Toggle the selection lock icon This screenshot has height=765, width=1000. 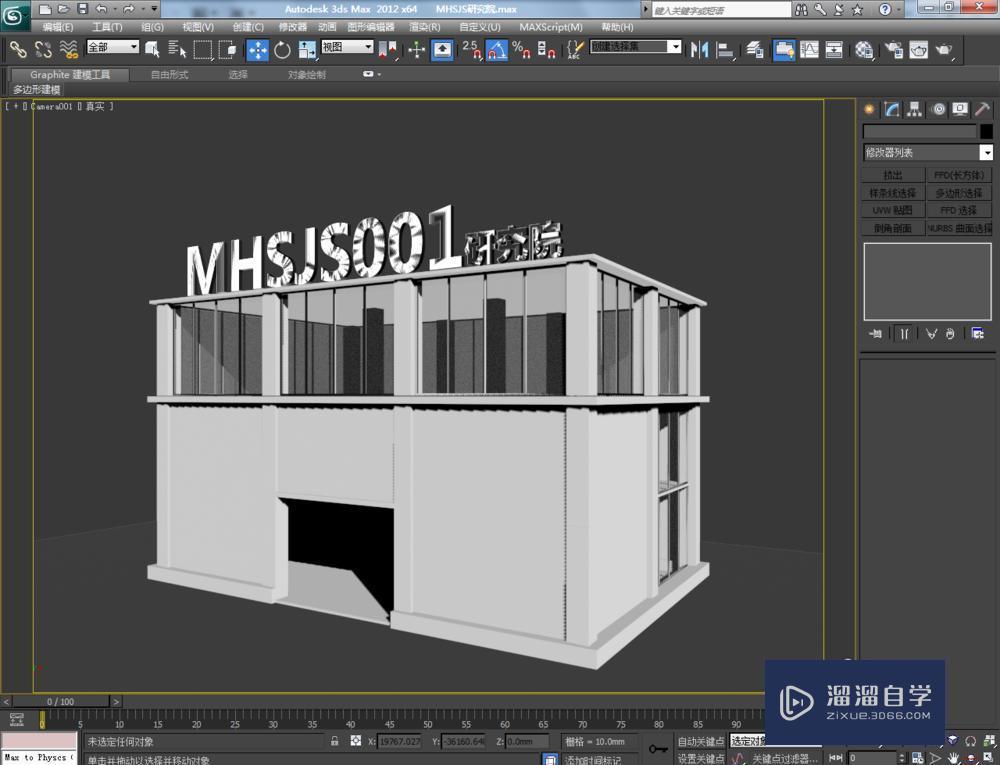335,741
